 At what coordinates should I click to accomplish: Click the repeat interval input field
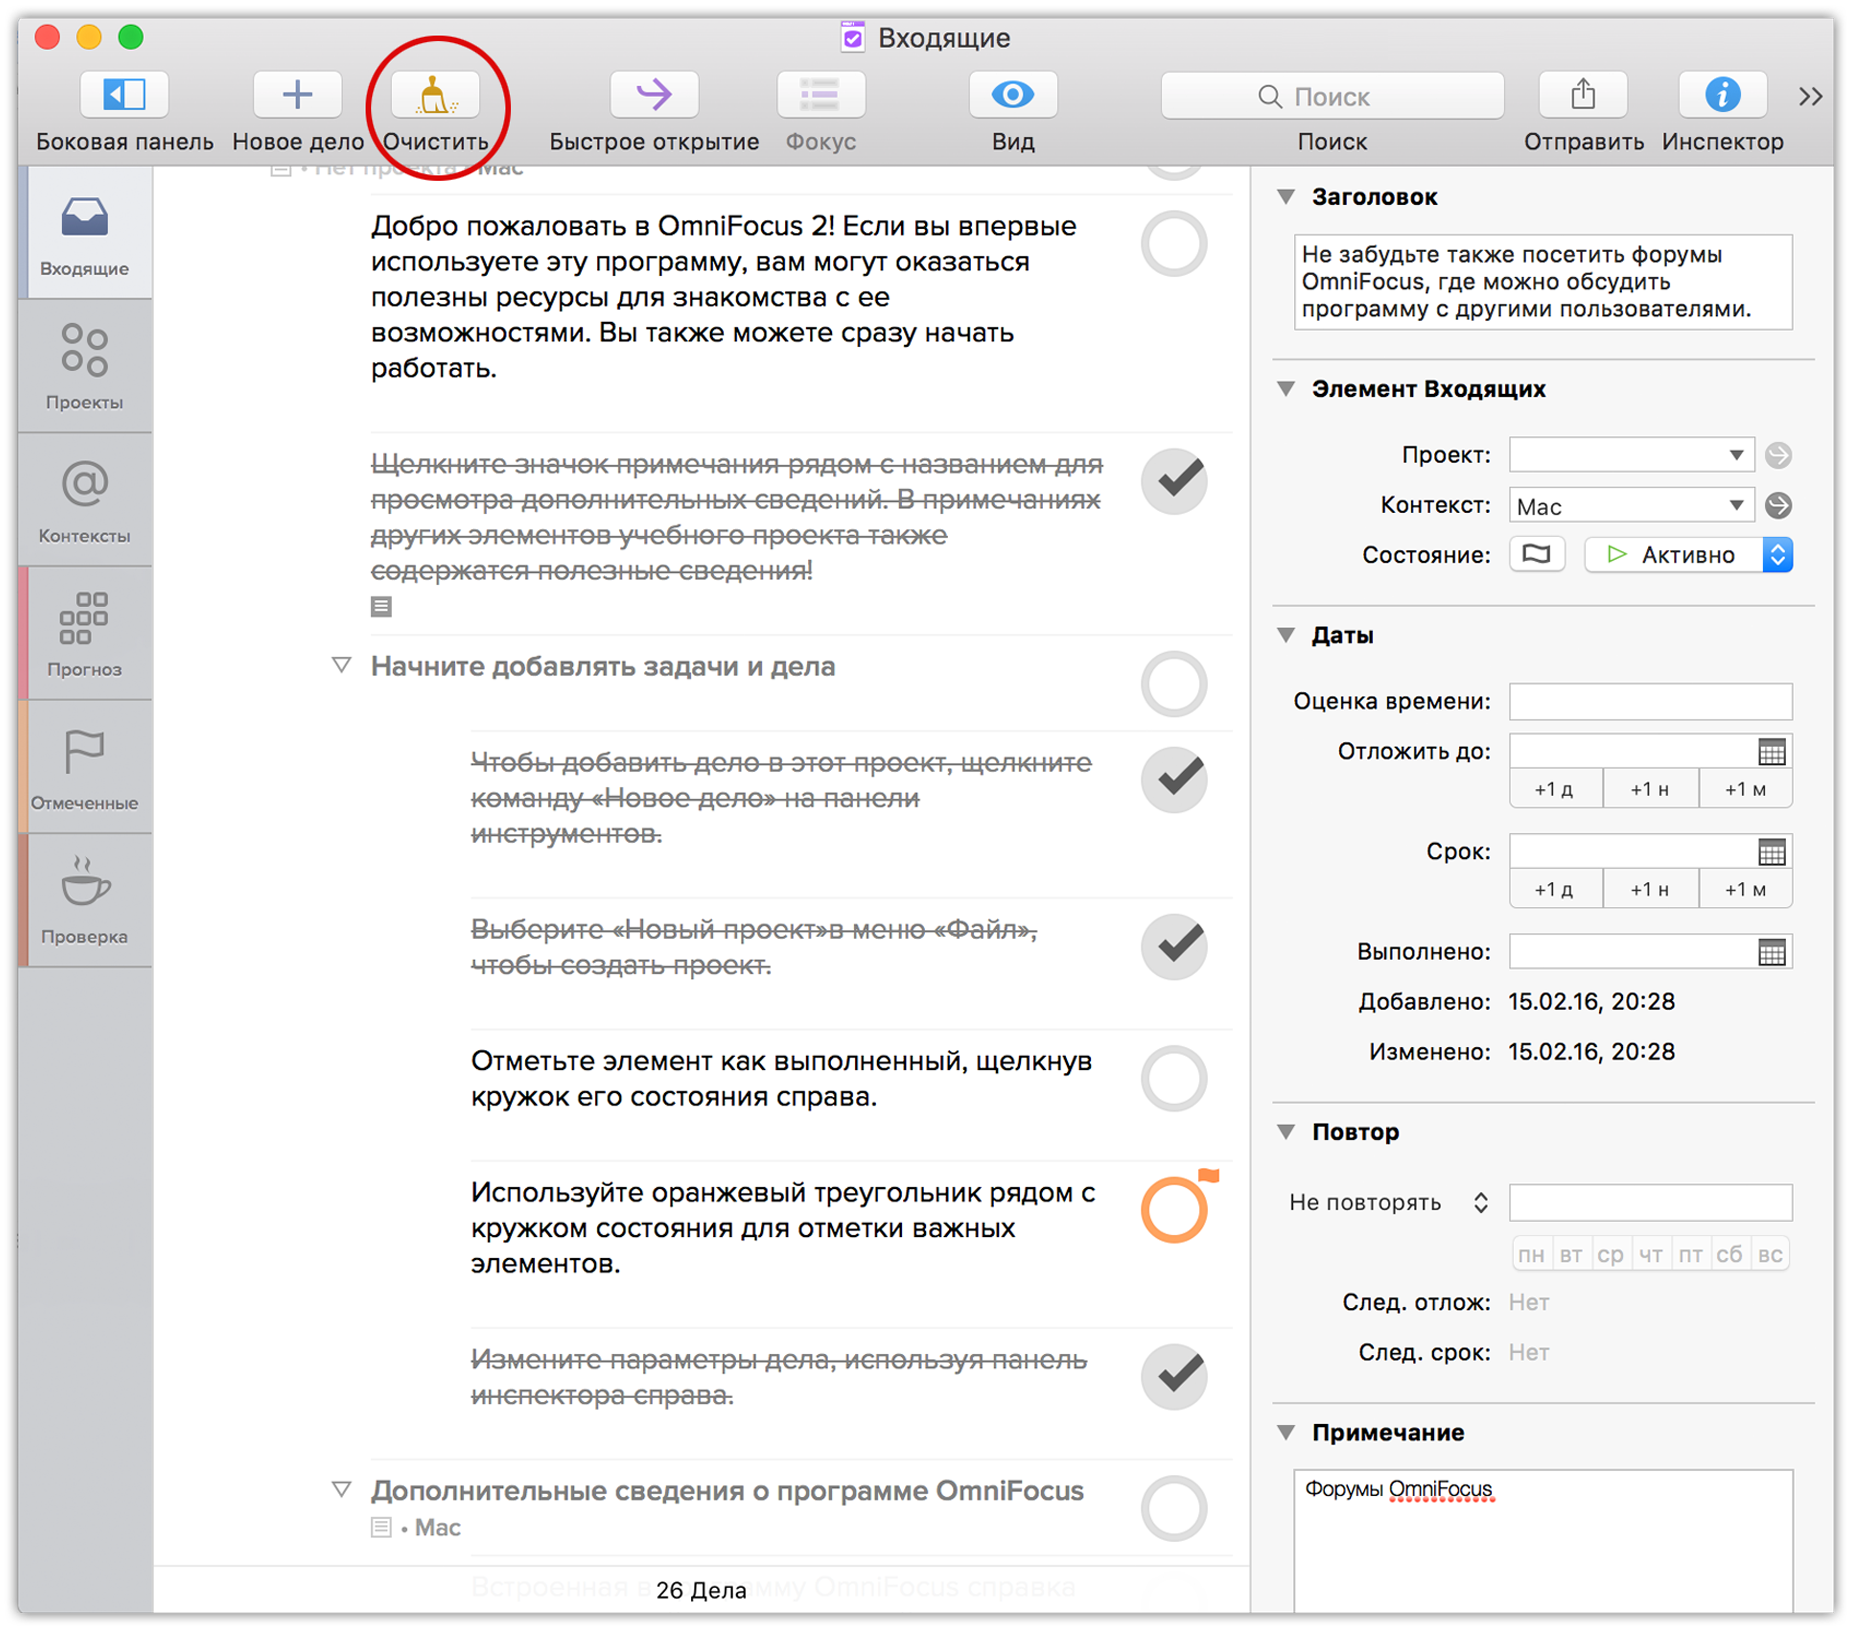tap(1650, 1202)
